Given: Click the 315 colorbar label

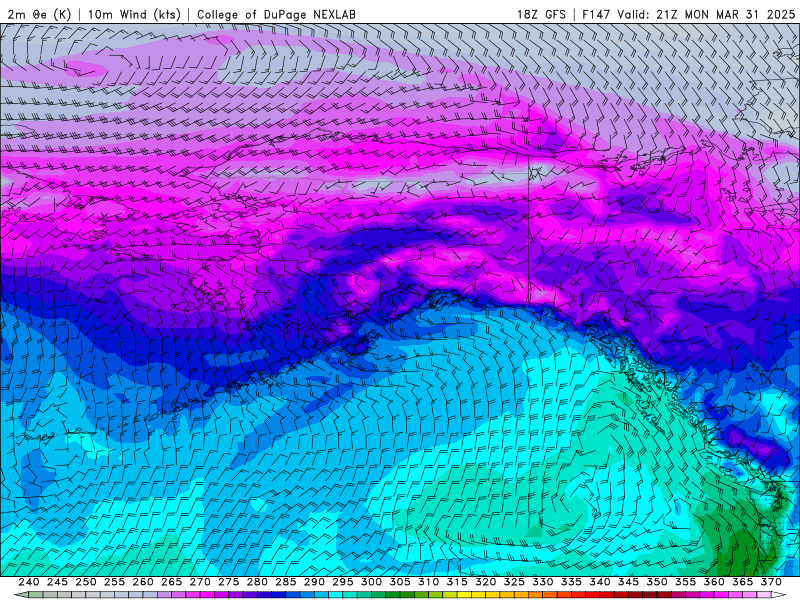Looking at the screenshot, I should (x=457, y=582).
